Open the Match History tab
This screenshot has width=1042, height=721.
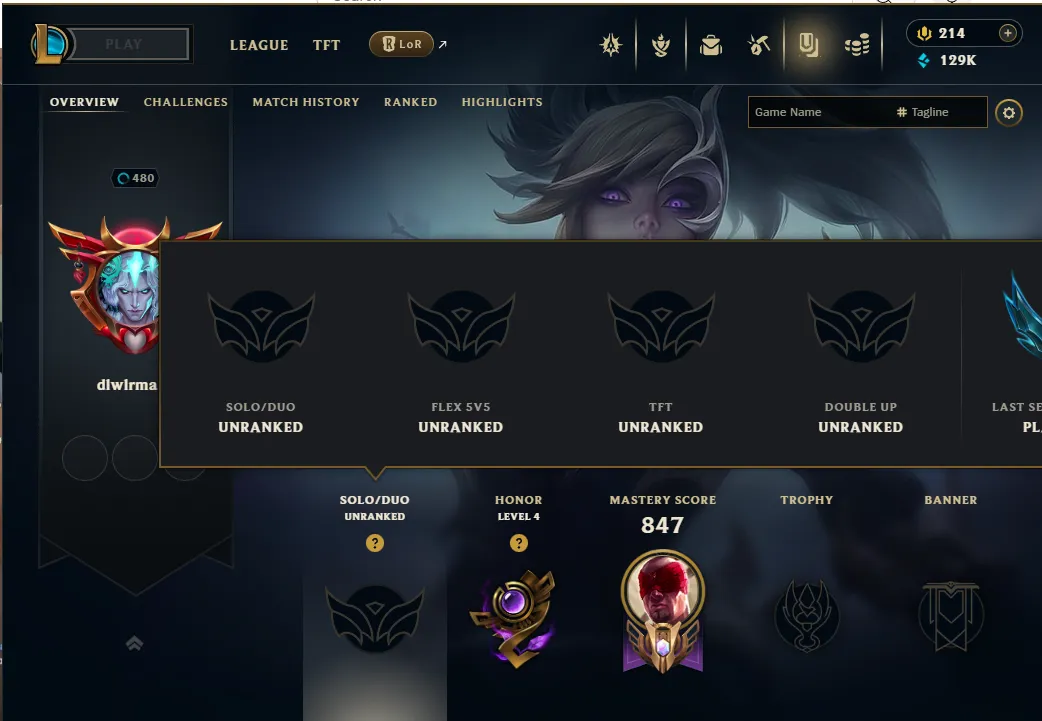(x=306, y=102)
